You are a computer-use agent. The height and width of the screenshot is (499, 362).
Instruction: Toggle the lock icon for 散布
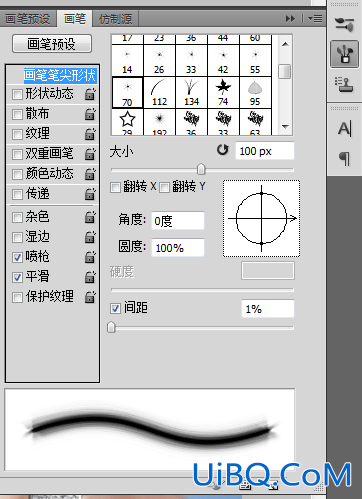click(x=90, y=114)
